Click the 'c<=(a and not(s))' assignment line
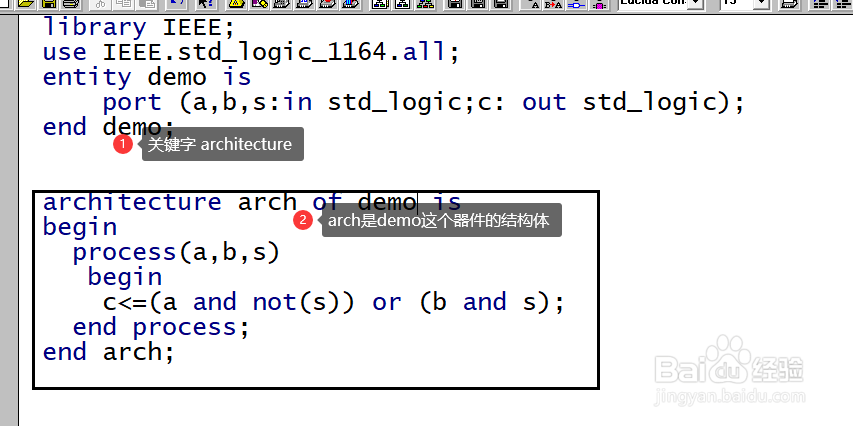 click(334, 302)
